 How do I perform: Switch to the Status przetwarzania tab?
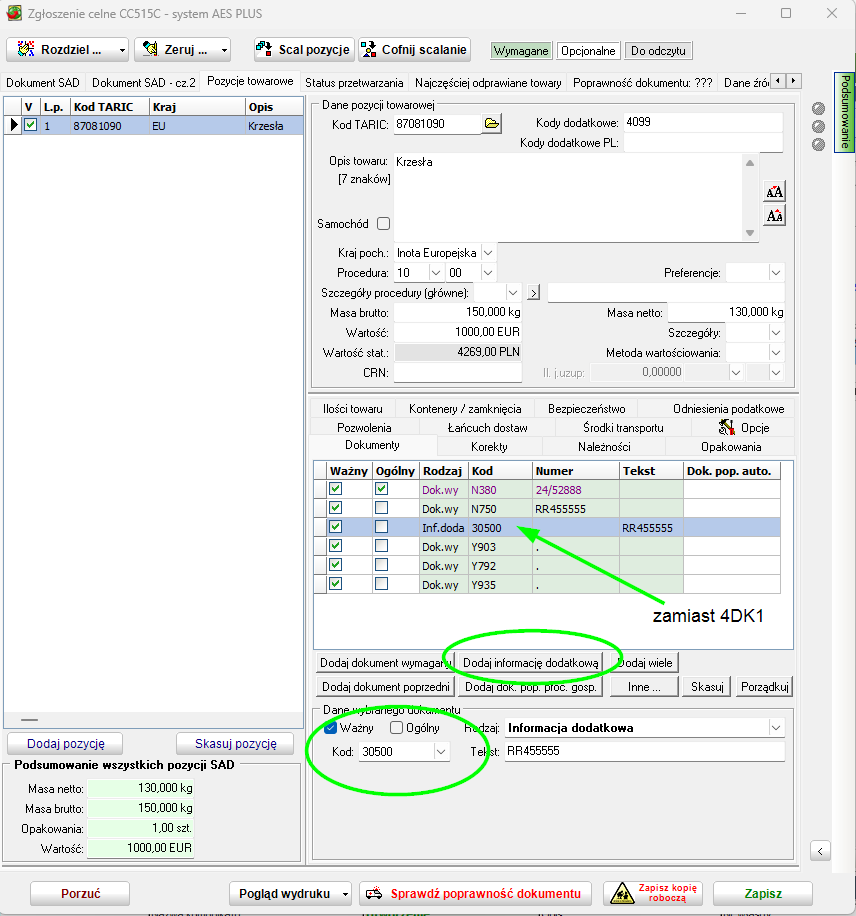[354, 83]
